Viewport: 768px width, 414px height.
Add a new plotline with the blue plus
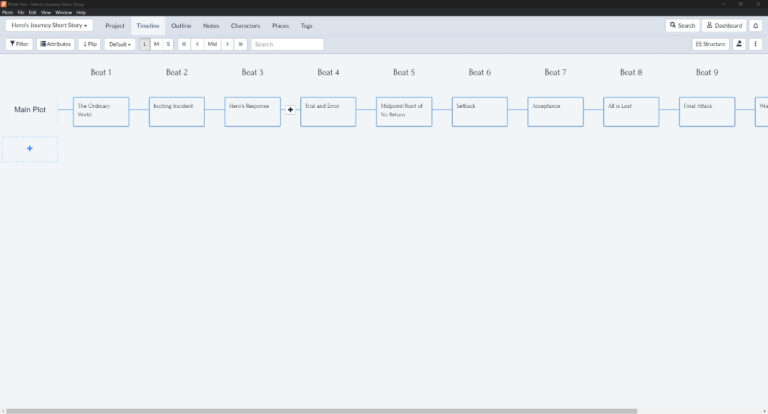point(30,148)
